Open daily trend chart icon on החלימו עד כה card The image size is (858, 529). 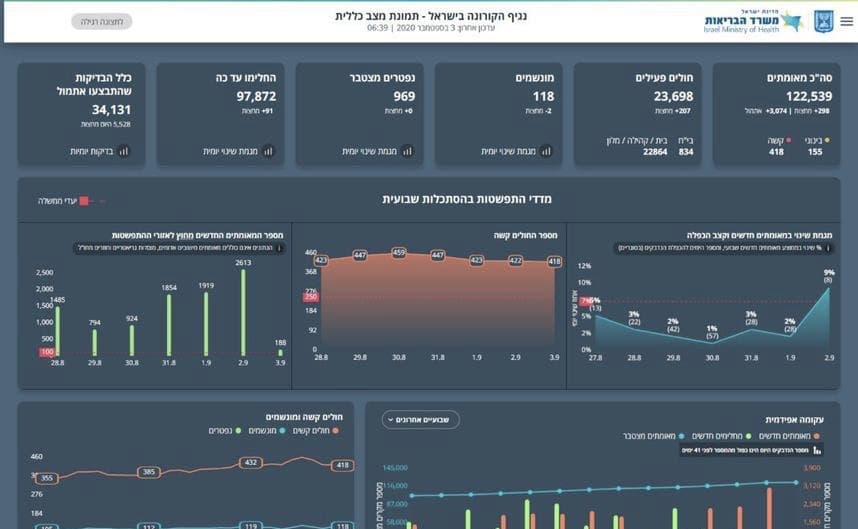268,151
